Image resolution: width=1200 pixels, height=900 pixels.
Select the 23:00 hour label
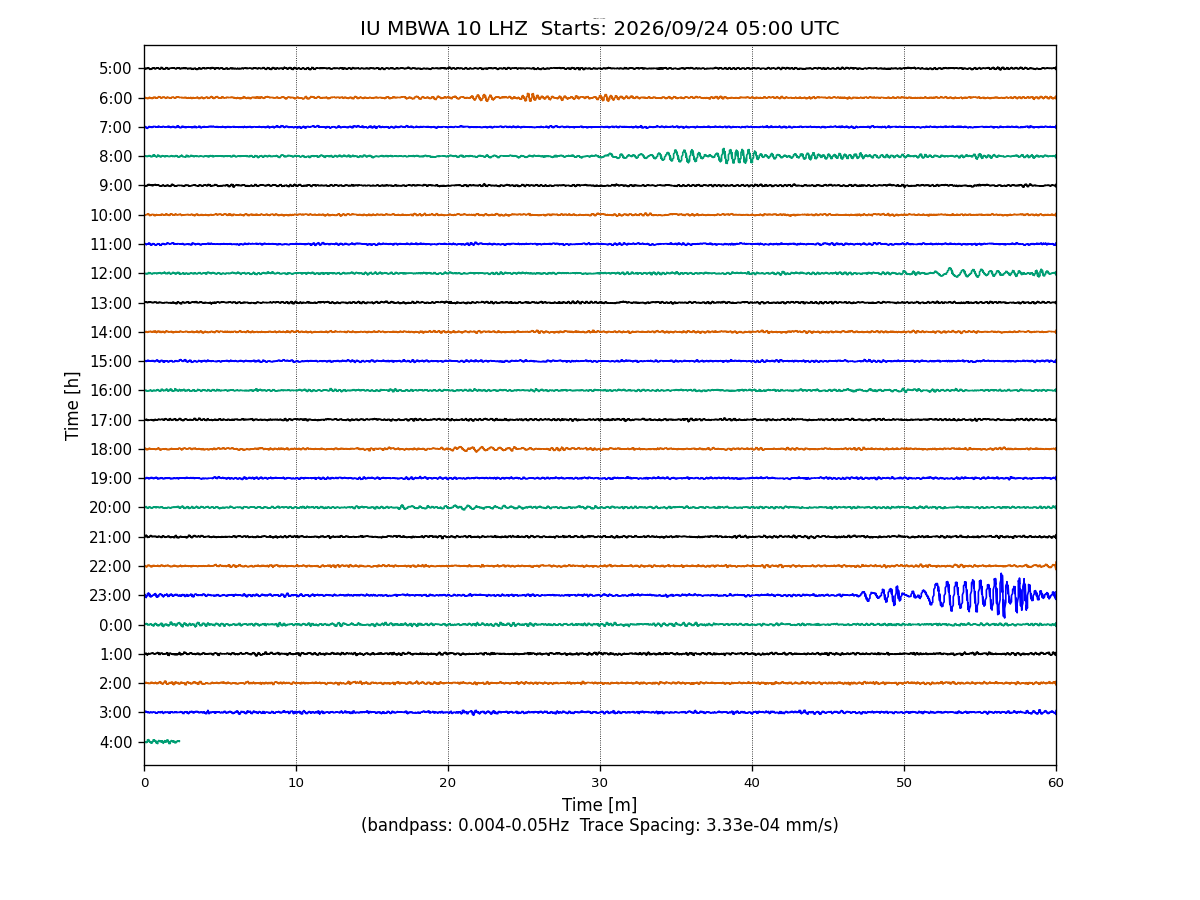(x=111, y=595)
